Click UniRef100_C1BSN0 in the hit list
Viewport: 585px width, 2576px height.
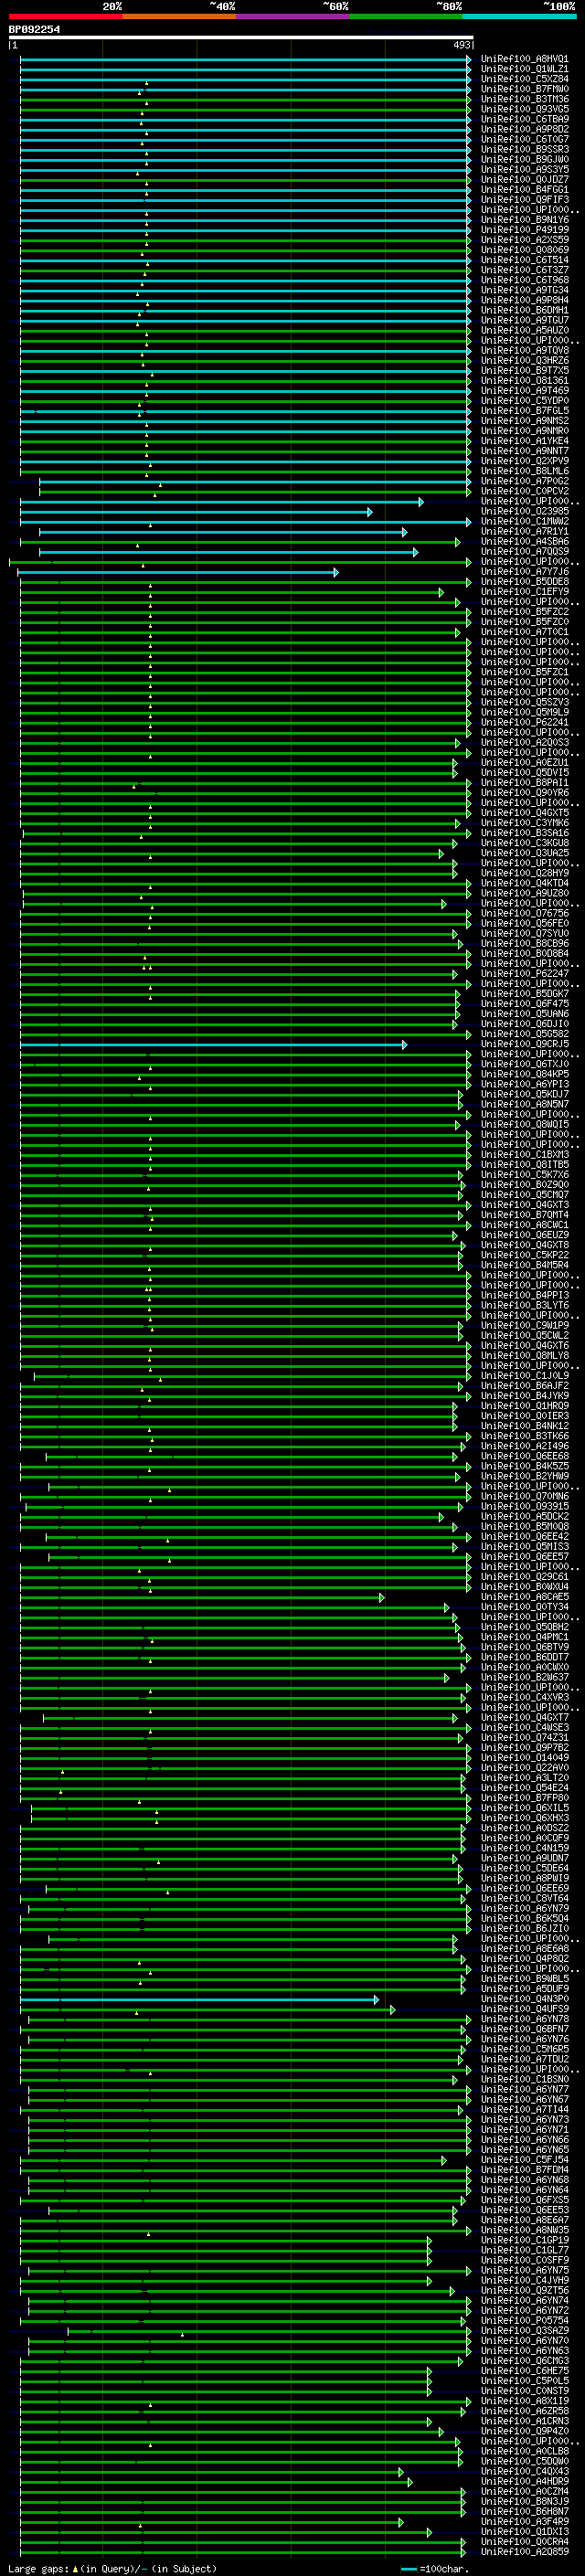(x=525, y=2079)
